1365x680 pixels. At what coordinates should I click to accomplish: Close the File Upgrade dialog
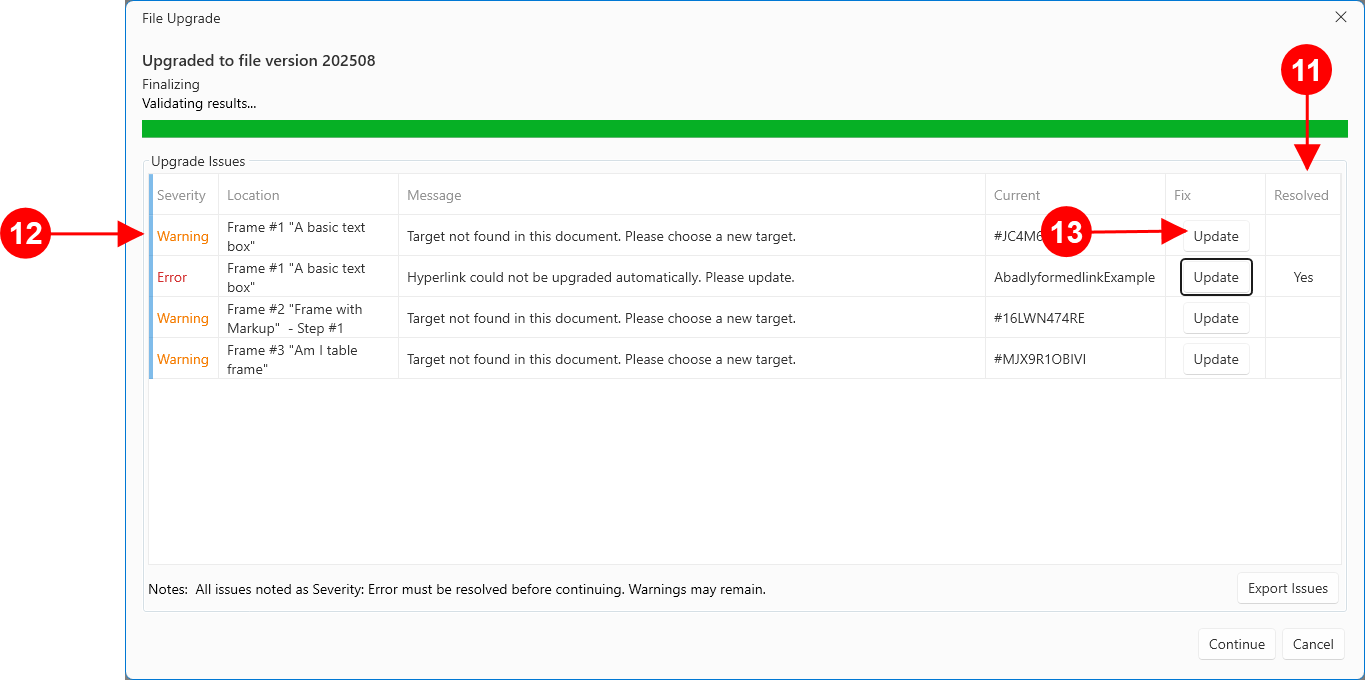coord(1341,17)
